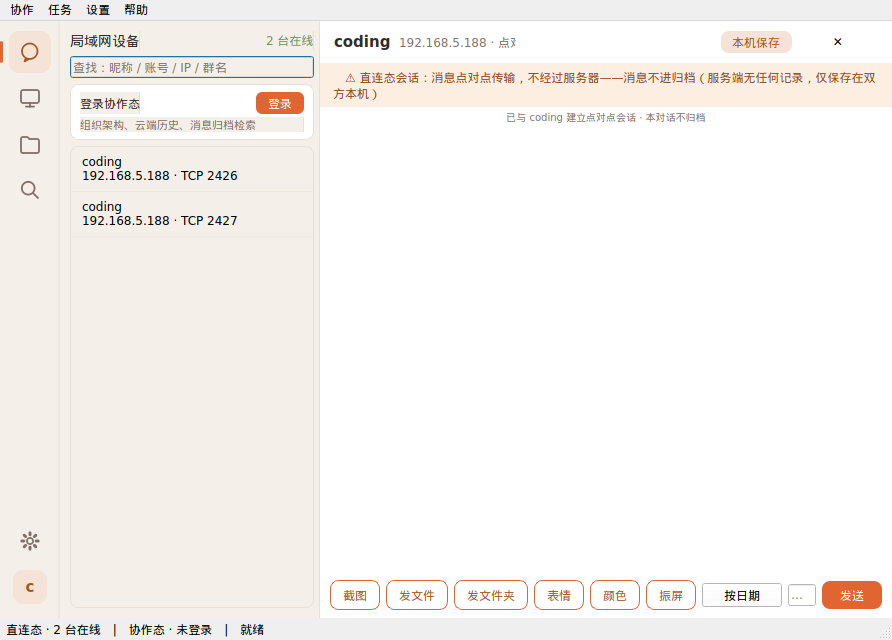Open the 设置 menu
Viewport: 892px width, 640px height.
(x=98, y=10)
